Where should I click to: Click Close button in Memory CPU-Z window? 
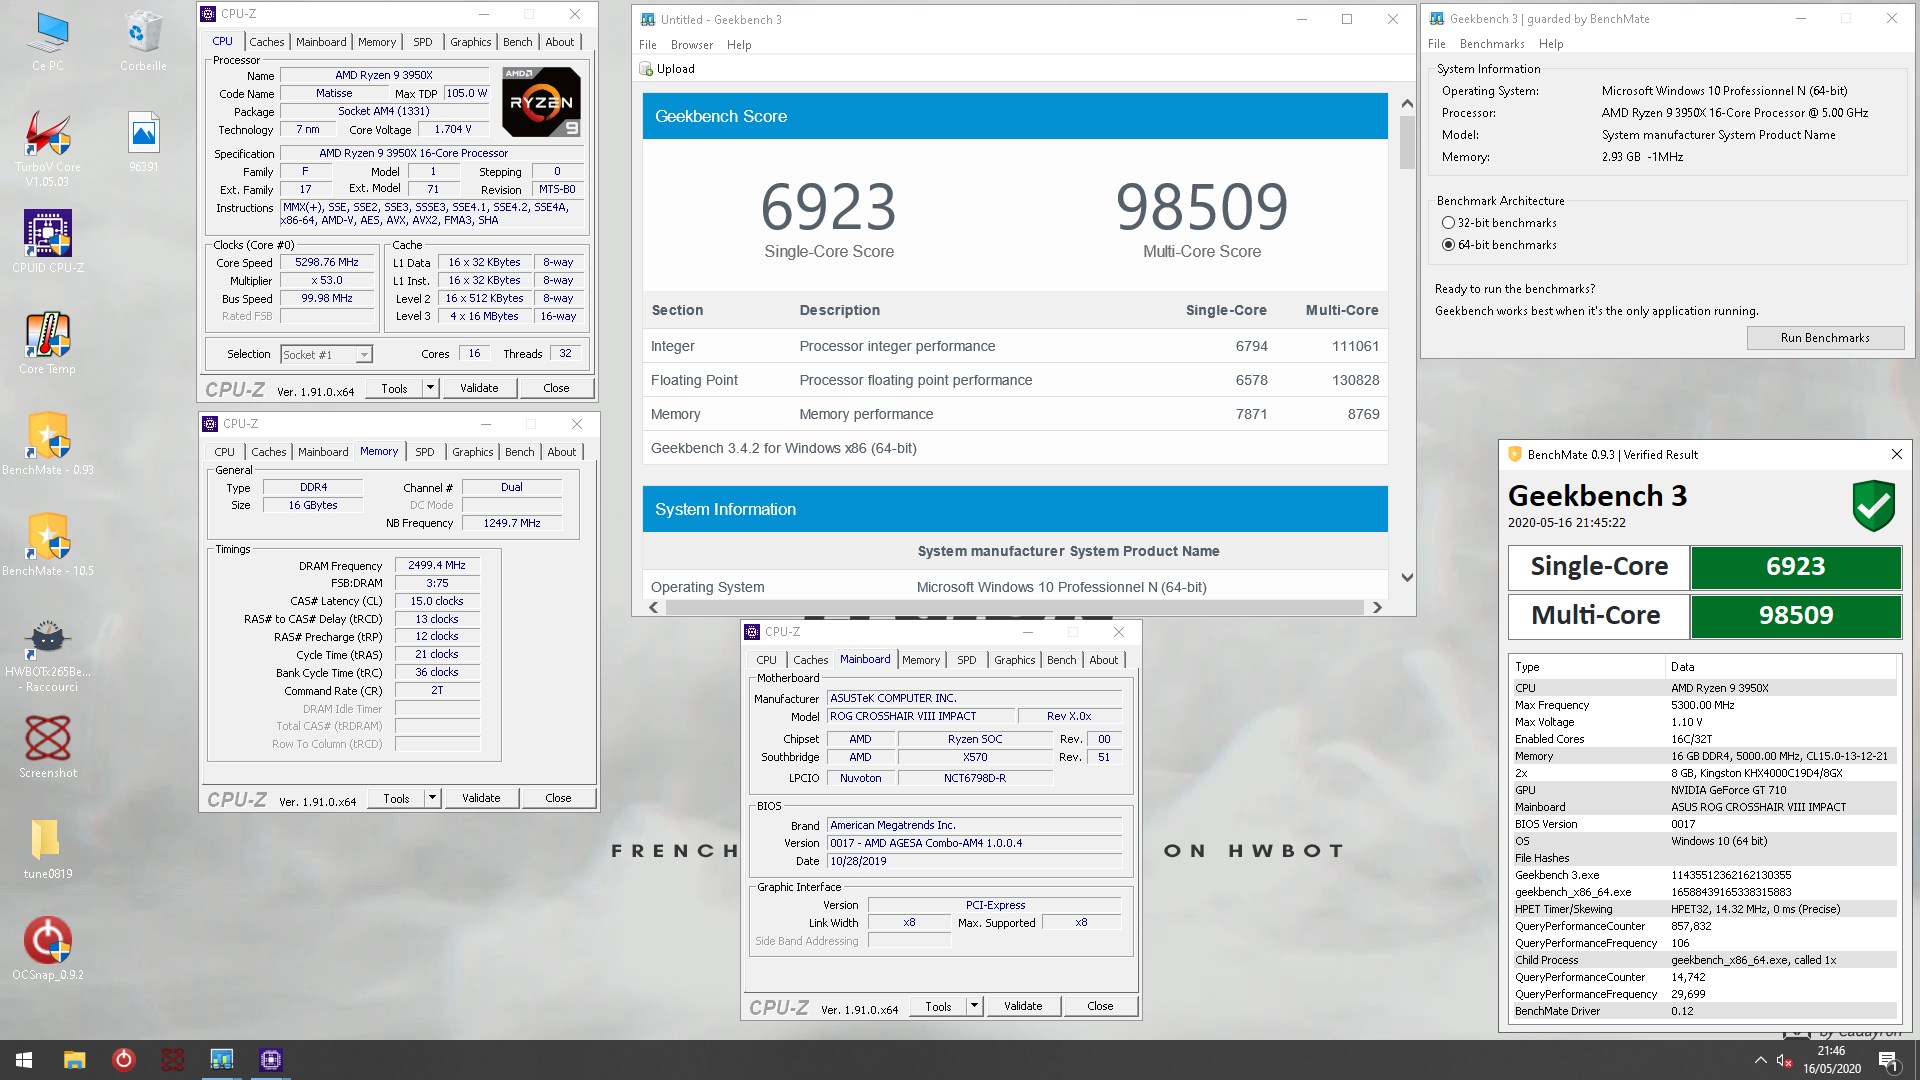click(x=558, y=798)
